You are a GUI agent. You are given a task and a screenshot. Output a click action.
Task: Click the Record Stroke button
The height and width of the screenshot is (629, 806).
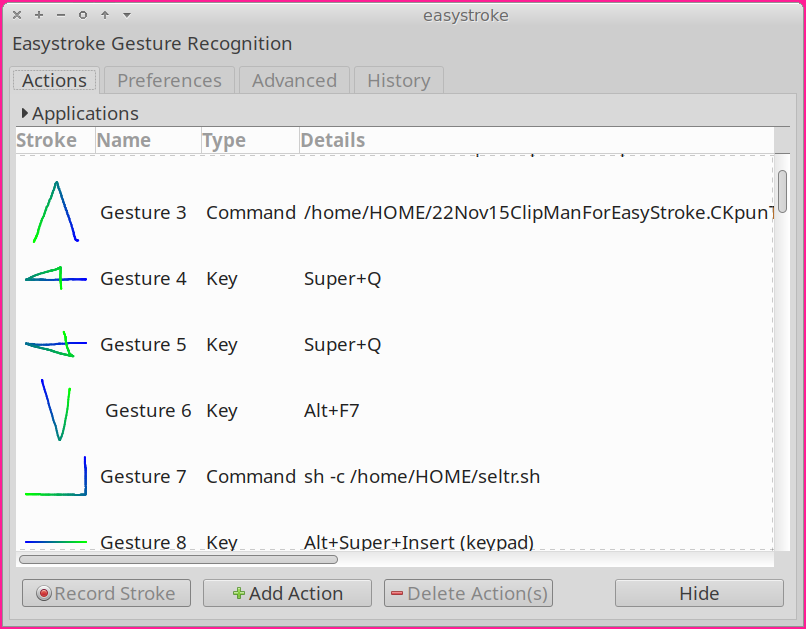[x=106, y=593]
